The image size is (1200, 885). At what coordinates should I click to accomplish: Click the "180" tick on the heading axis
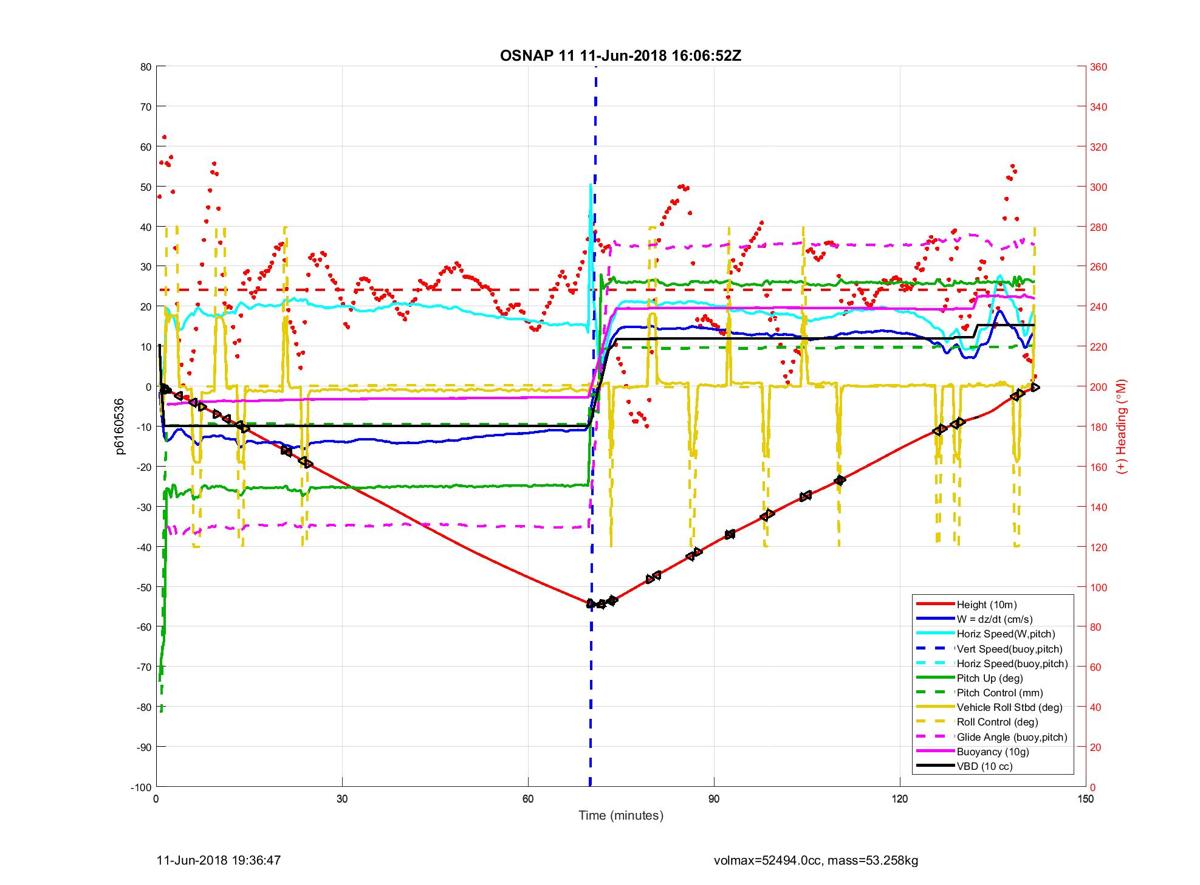[1098, 427]
